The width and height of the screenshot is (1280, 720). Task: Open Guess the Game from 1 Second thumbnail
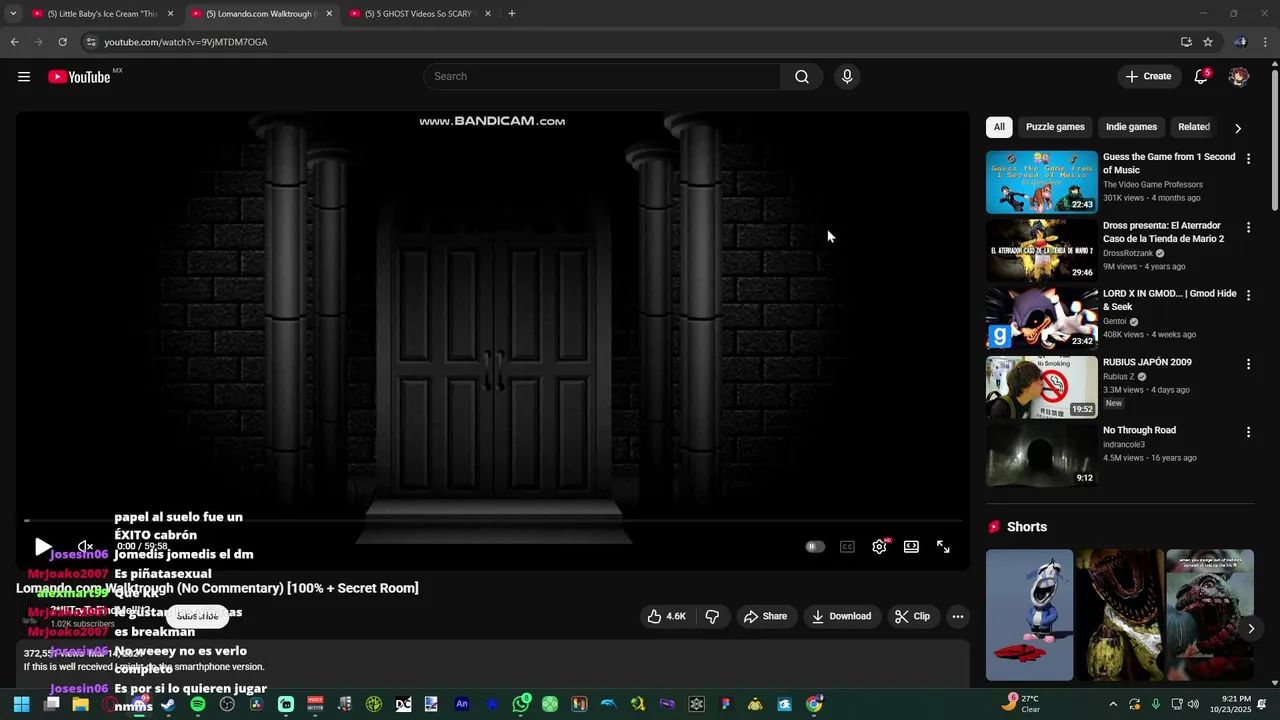pyautogui.click(x=1042, y=182)
